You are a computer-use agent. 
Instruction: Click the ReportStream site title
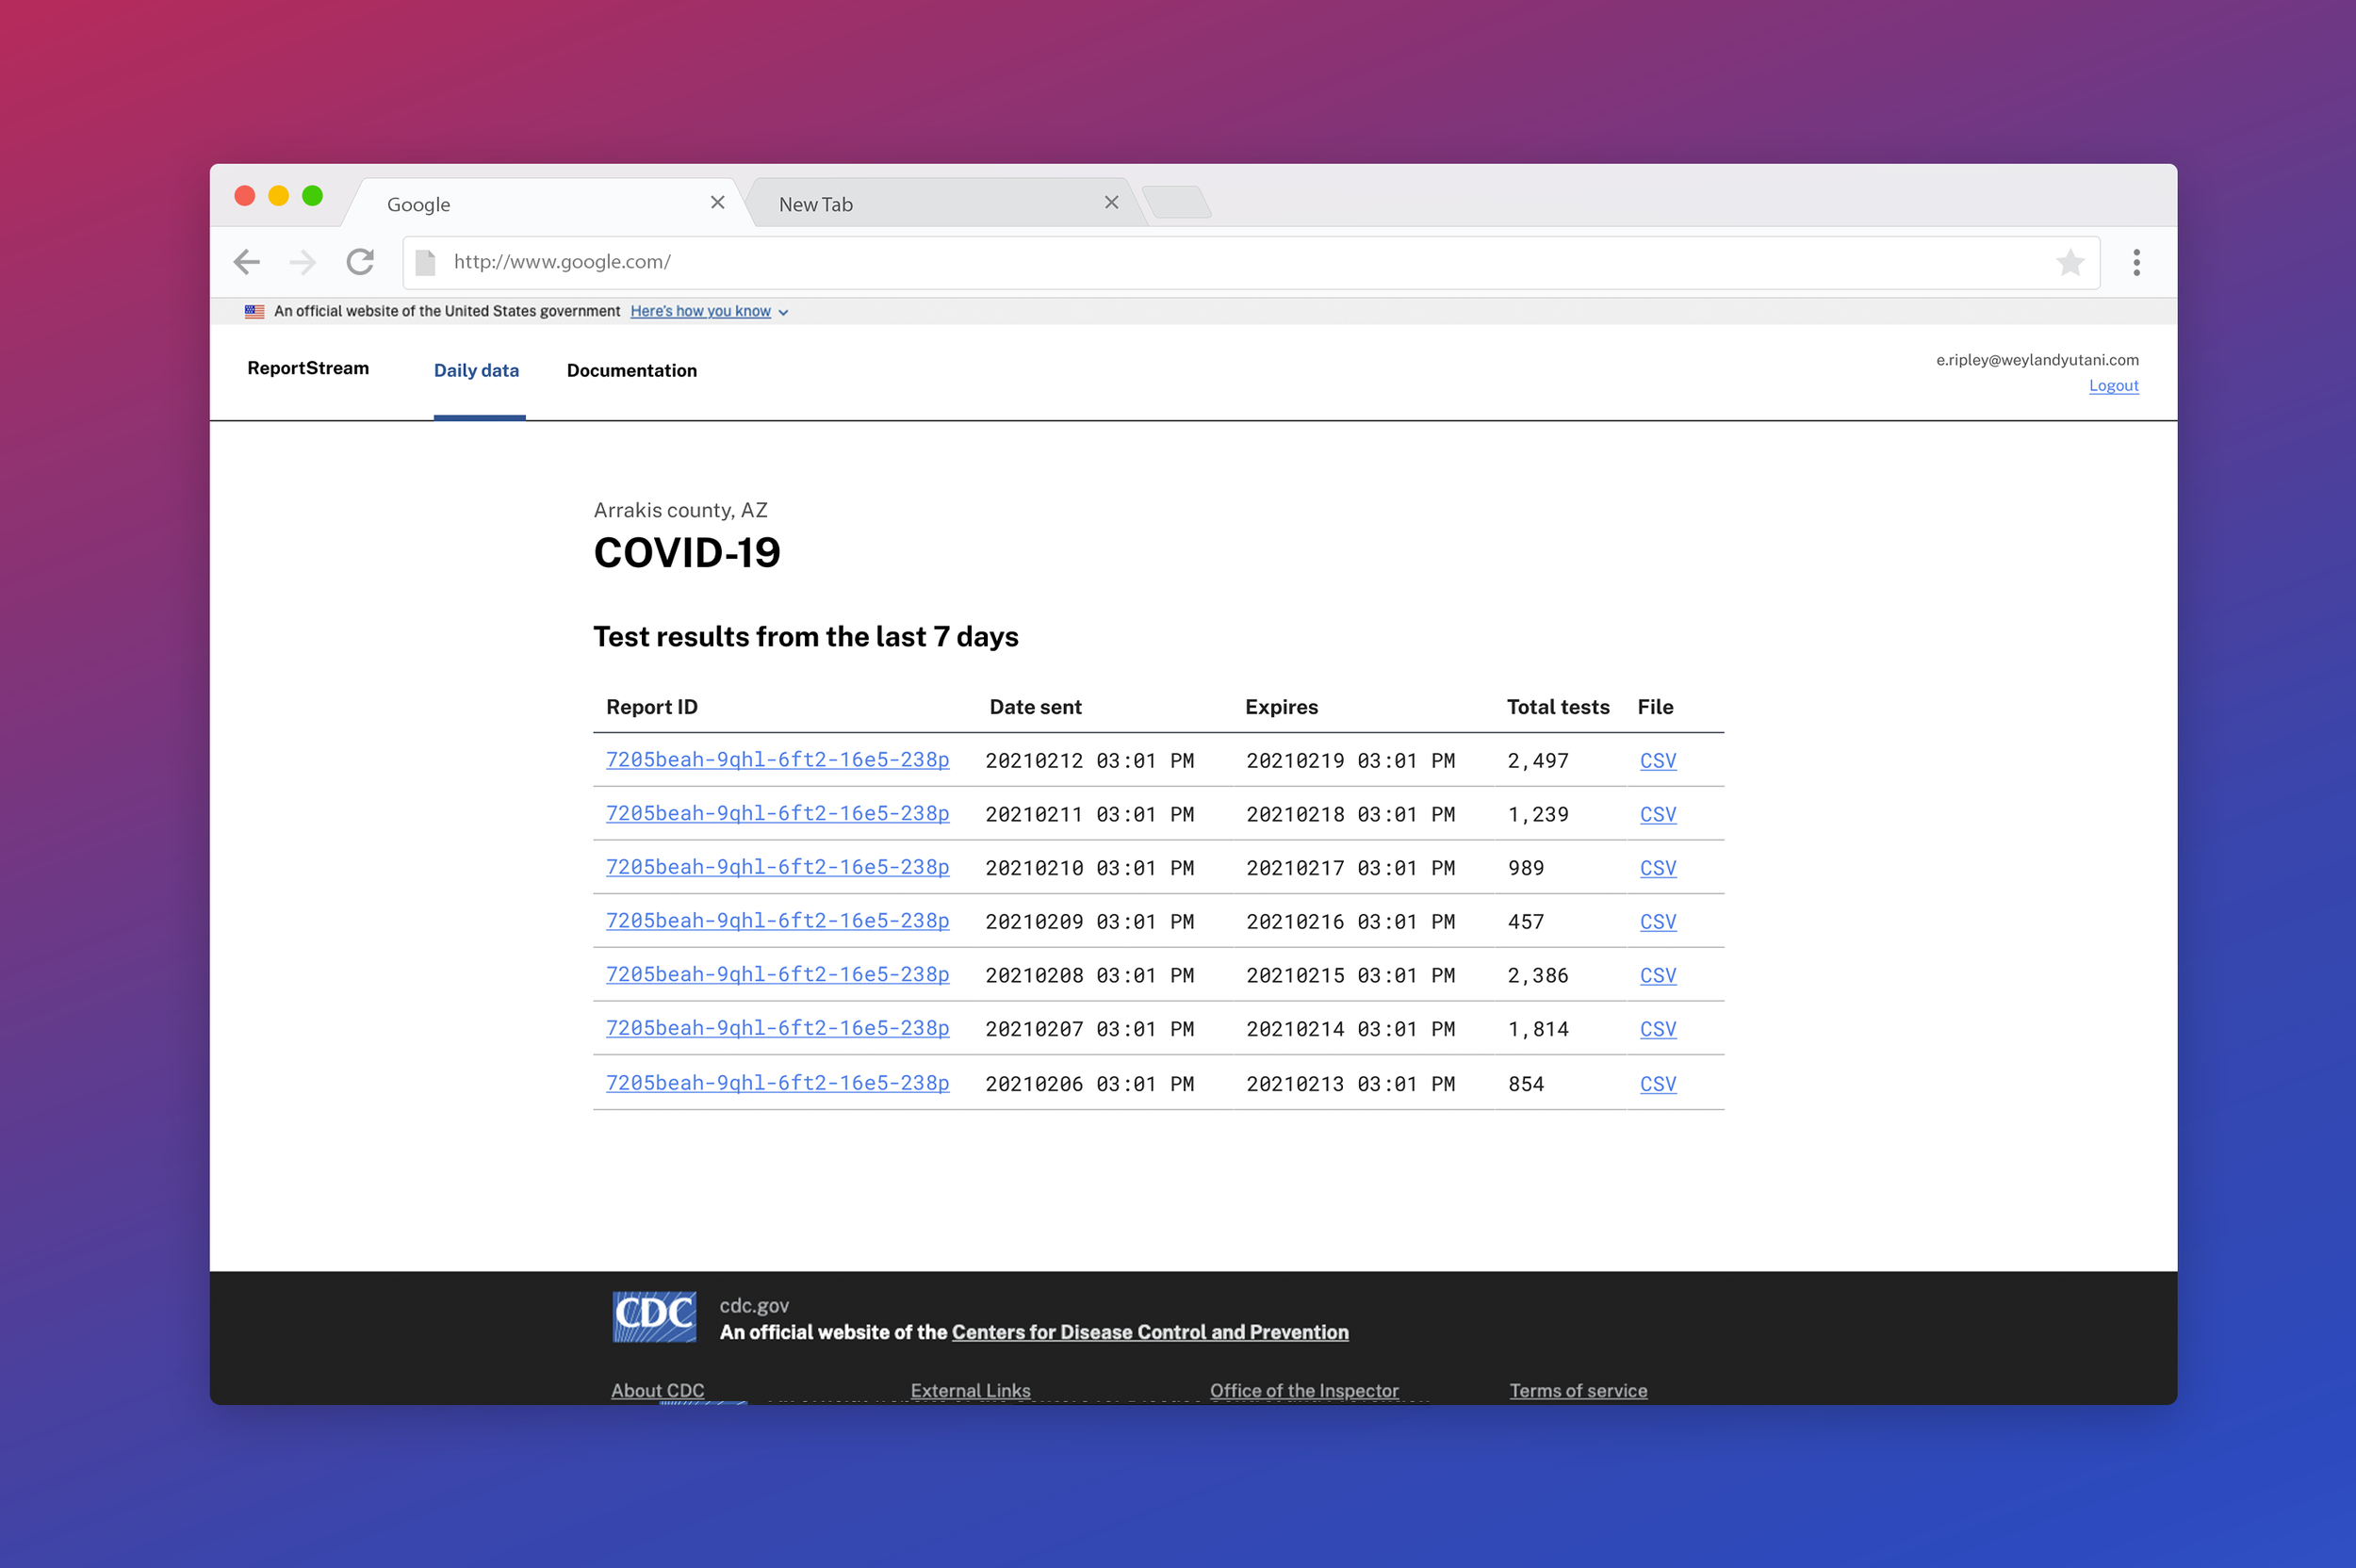[x=308, y=368]
